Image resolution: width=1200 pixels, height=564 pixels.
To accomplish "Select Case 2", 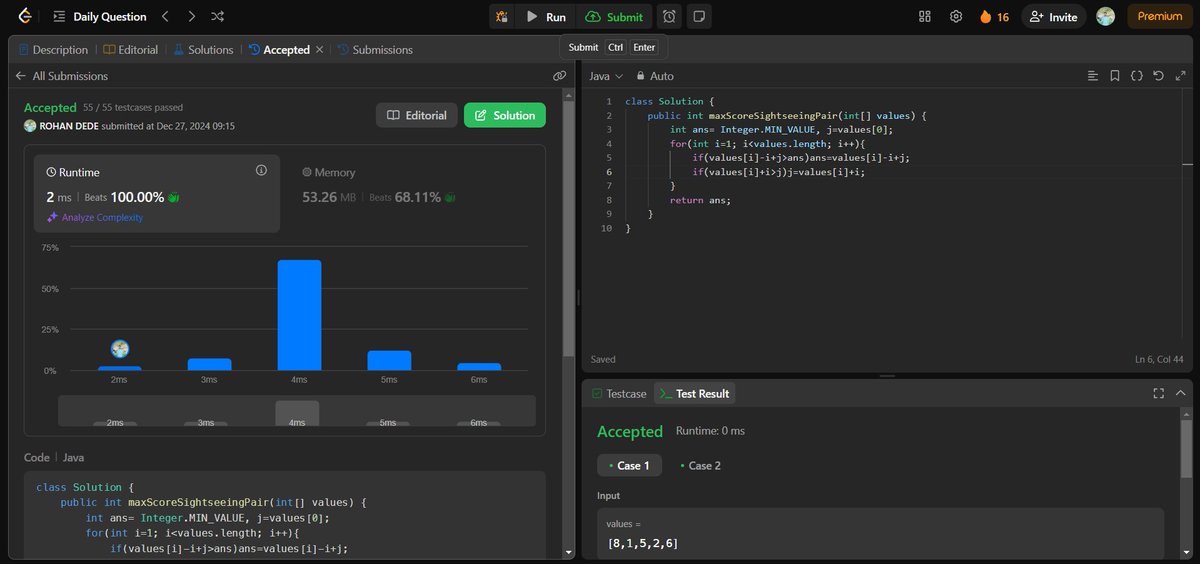I will 700,466.
